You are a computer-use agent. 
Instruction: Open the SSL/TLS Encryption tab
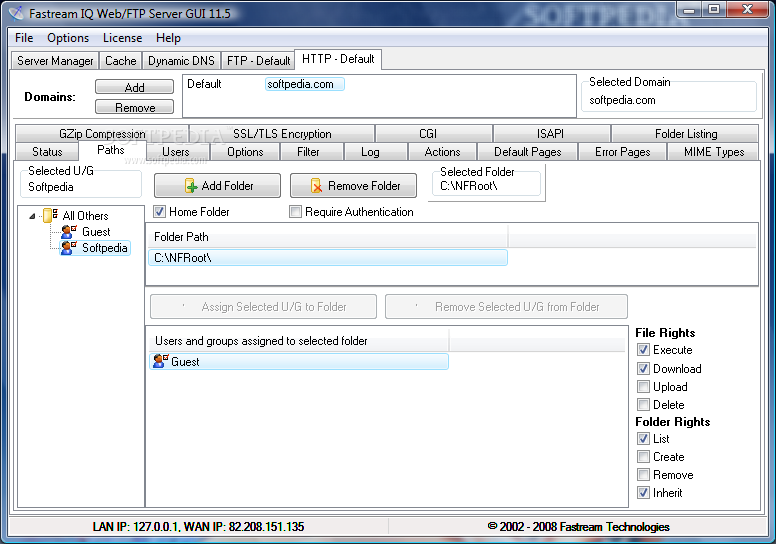pyautogui.click(x=282, y=134)
